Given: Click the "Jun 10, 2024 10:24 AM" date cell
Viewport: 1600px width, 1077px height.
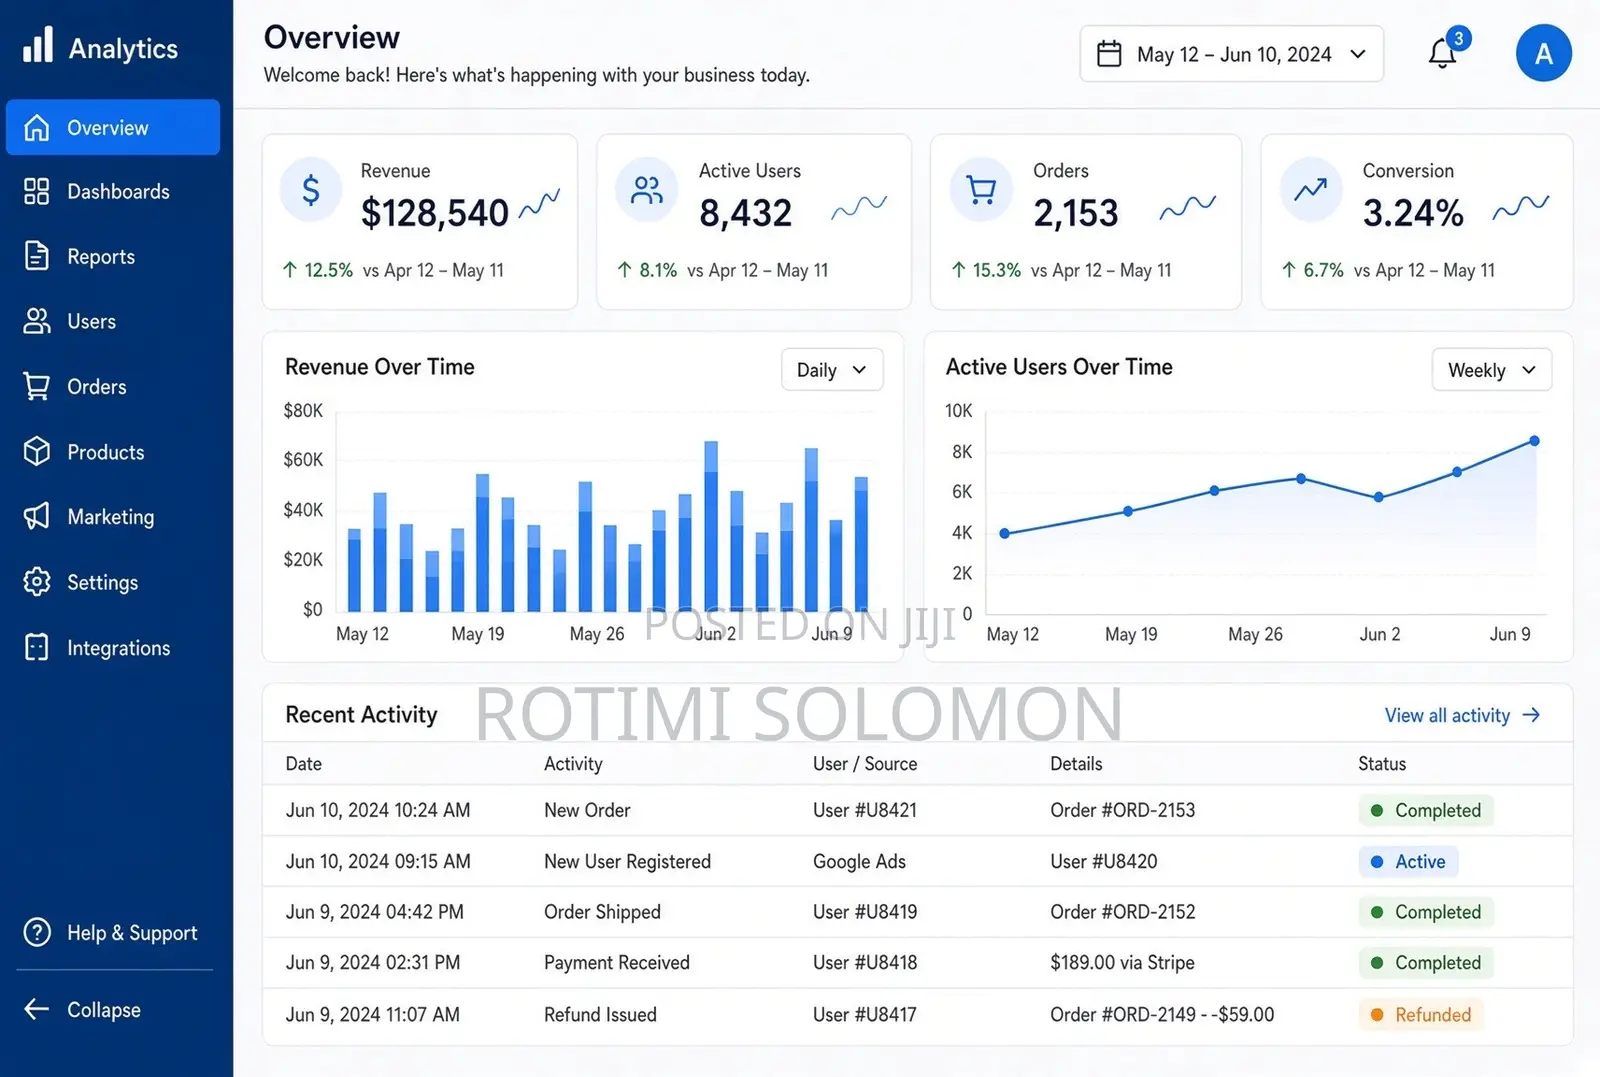Looking at the screenshot, I should (378, 810).
